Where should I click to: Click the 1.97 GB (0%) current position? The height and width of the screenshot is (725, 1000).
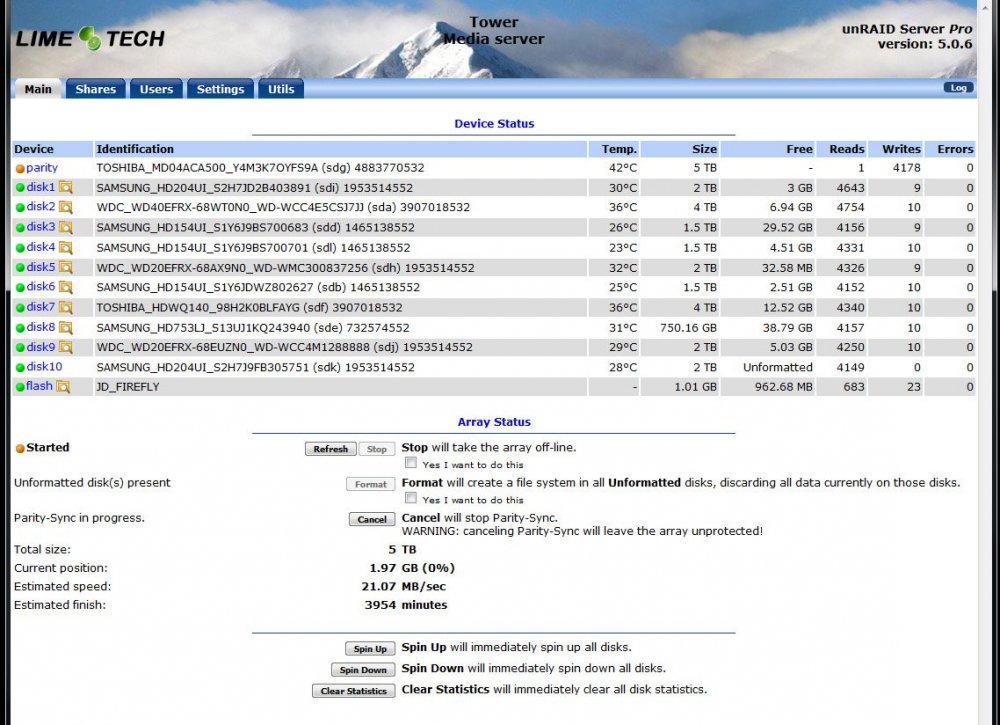pyautogui.click(x=412, y=568)
